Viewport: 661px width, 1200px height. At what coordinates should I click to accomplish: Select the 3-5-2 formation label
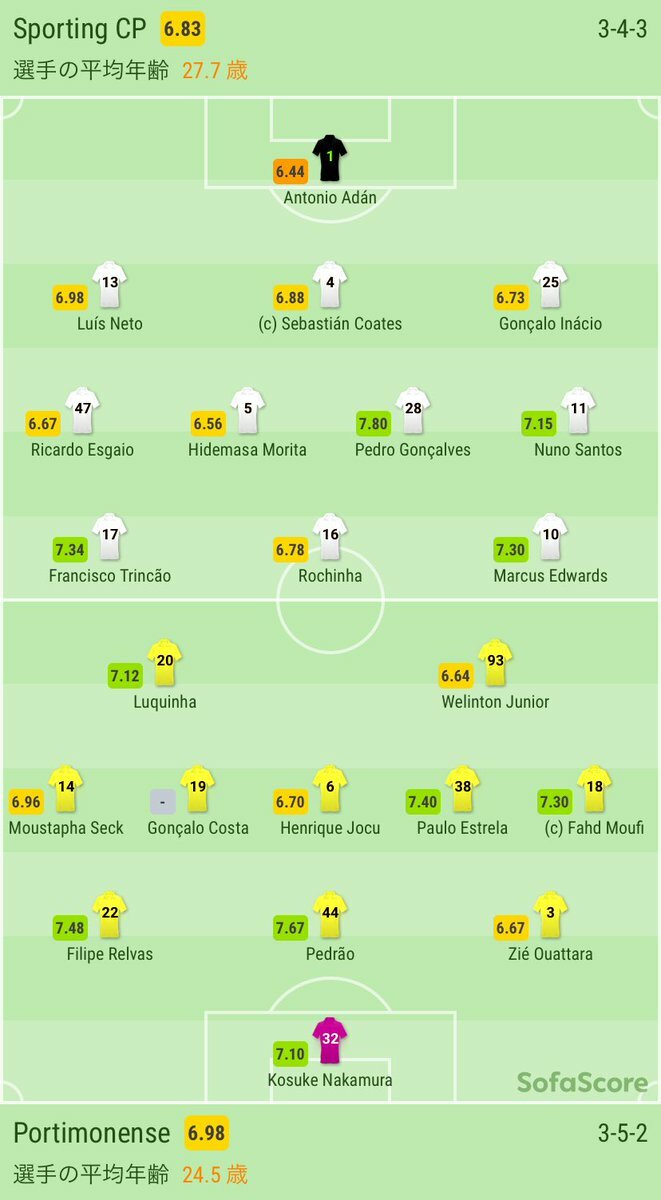623,1133
